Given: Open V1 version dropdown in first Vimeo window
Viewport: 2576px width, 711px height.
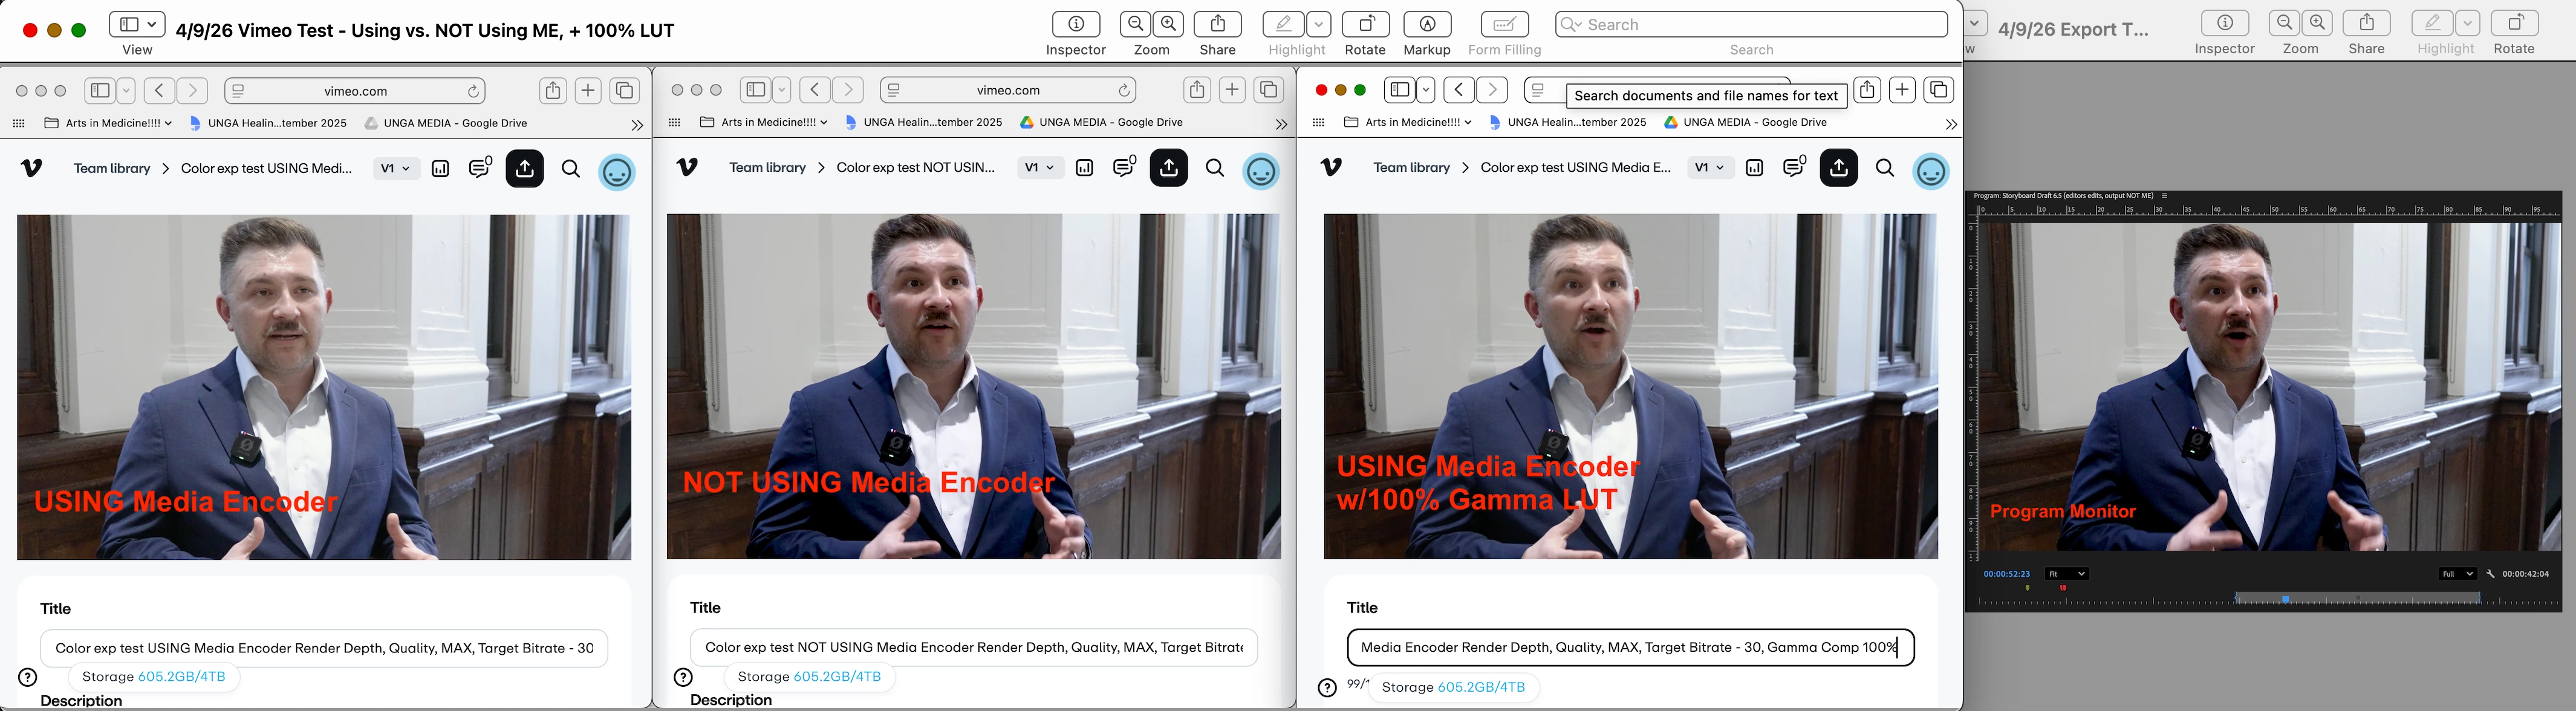Looking at the screenshot, I should (395, 168).
